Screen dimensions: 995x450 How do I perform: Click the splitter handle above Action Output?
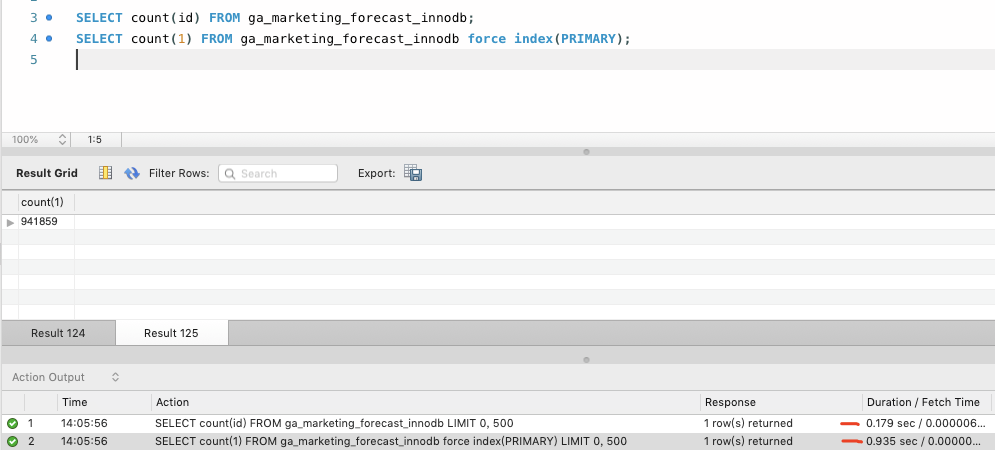point(586,360)
